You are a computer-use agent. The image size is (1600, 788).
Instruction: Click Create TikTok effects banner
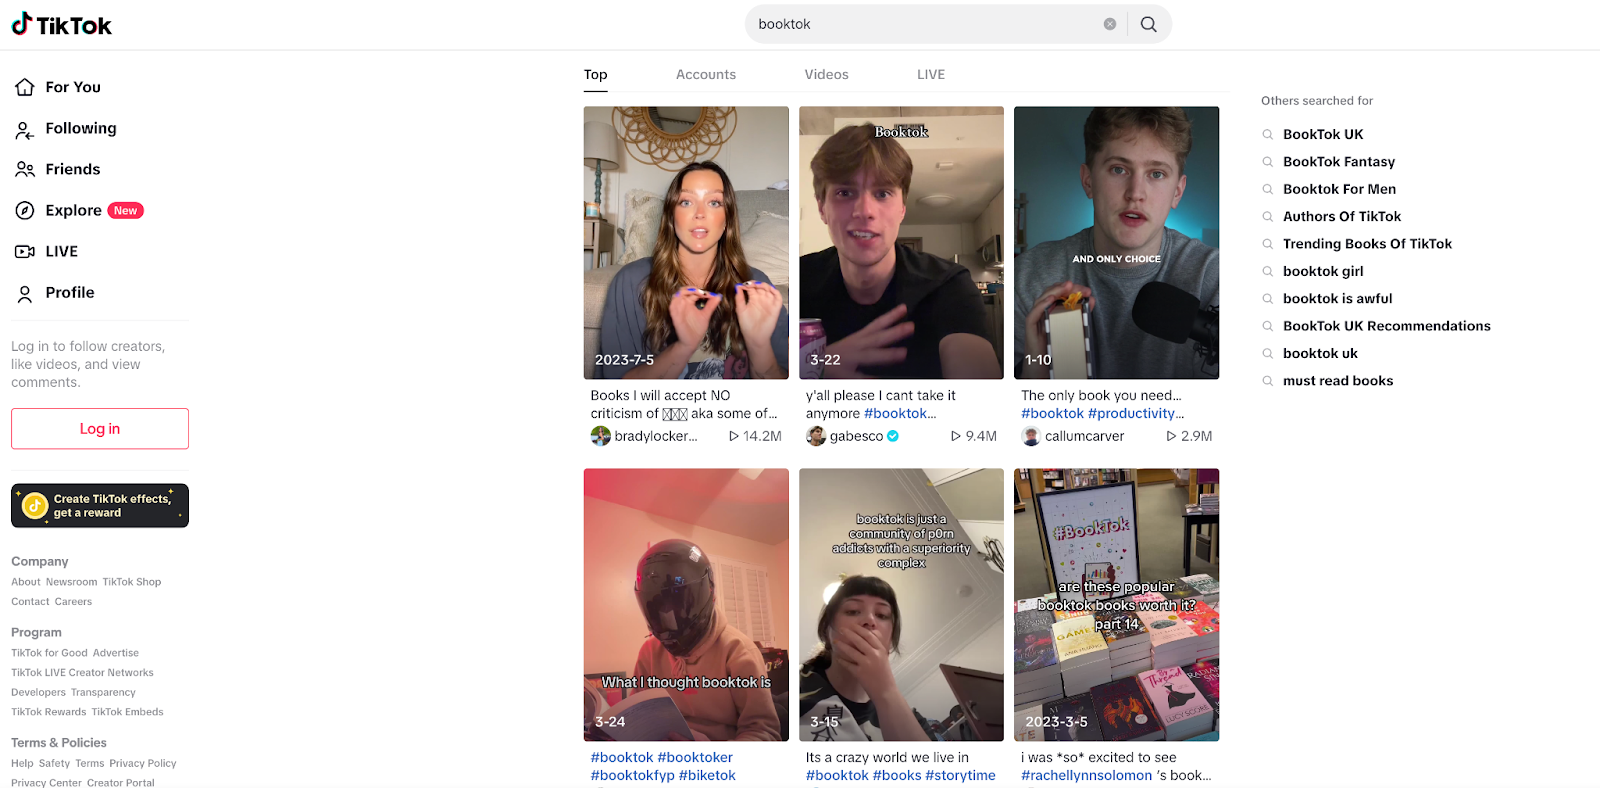[100, 505]
